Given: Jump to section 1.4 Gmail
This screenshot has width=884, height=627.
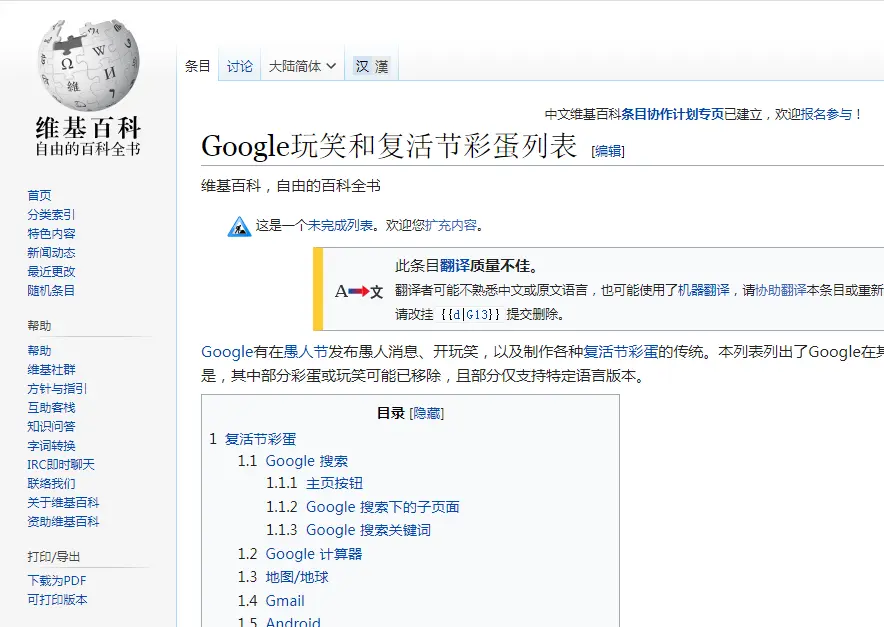Looking at the screenshot, I should tap(285, 601).
